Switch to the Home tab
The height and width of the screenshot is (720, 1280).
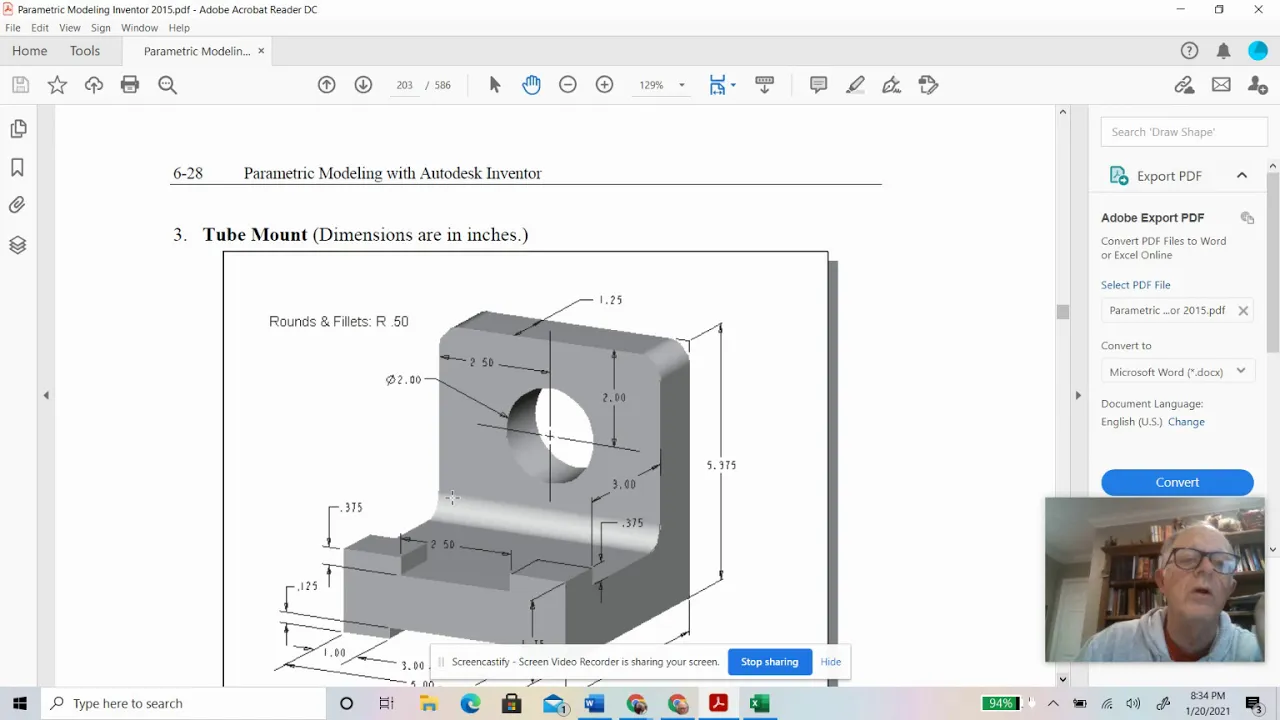30,51
